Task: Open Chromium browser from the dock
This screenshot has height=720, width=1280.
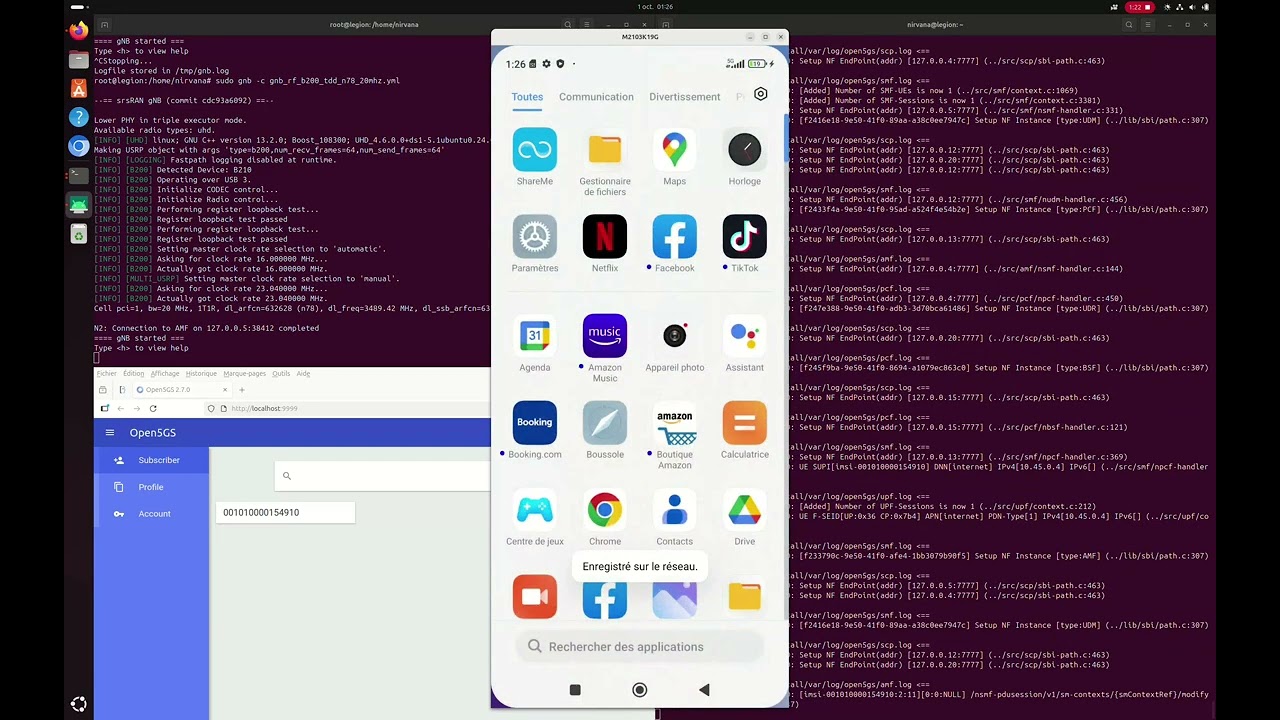Action: tap(79, 147)
